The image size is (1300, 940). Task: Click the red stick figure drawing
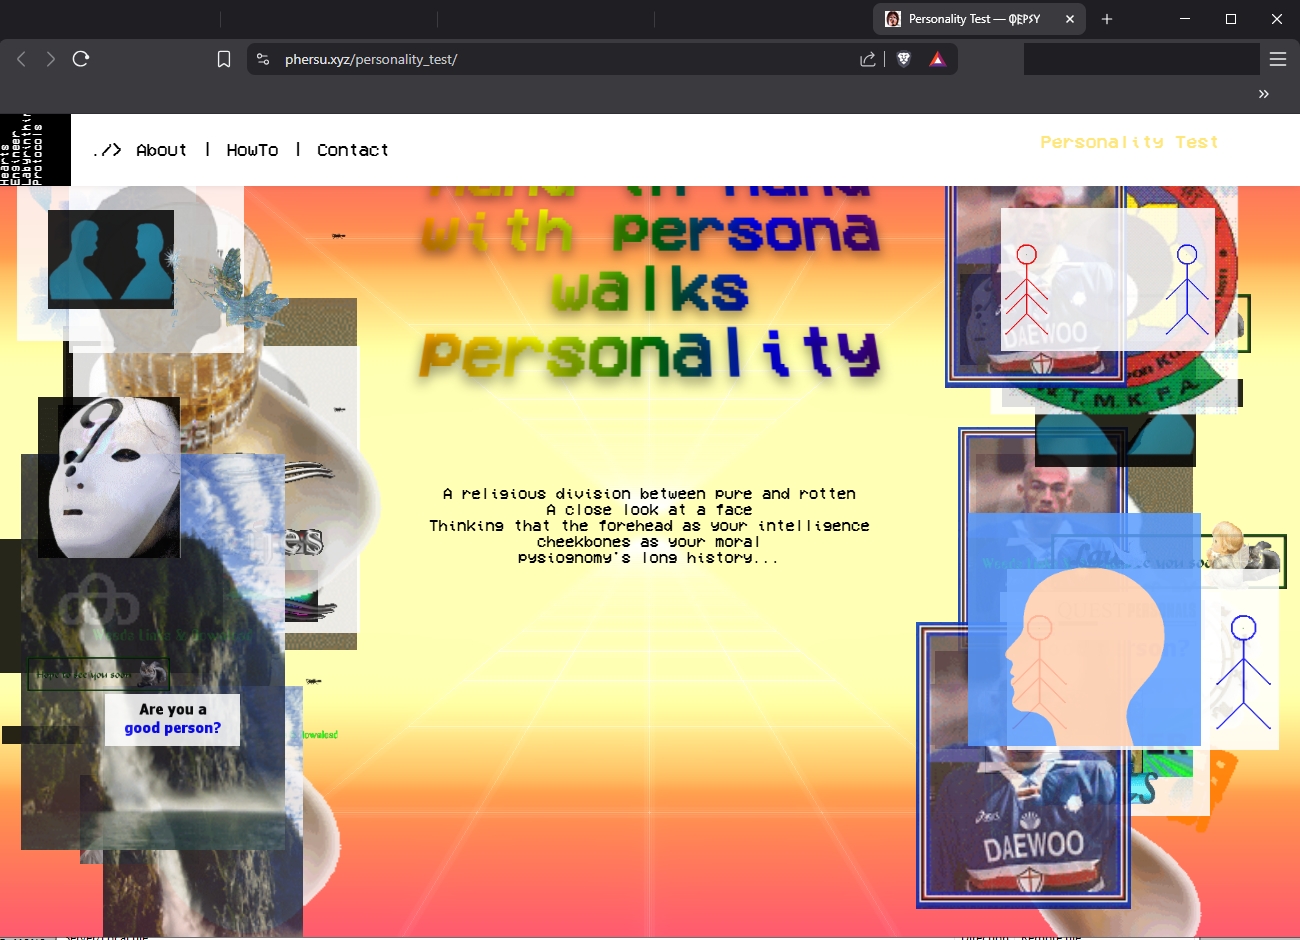(1027, 289)
